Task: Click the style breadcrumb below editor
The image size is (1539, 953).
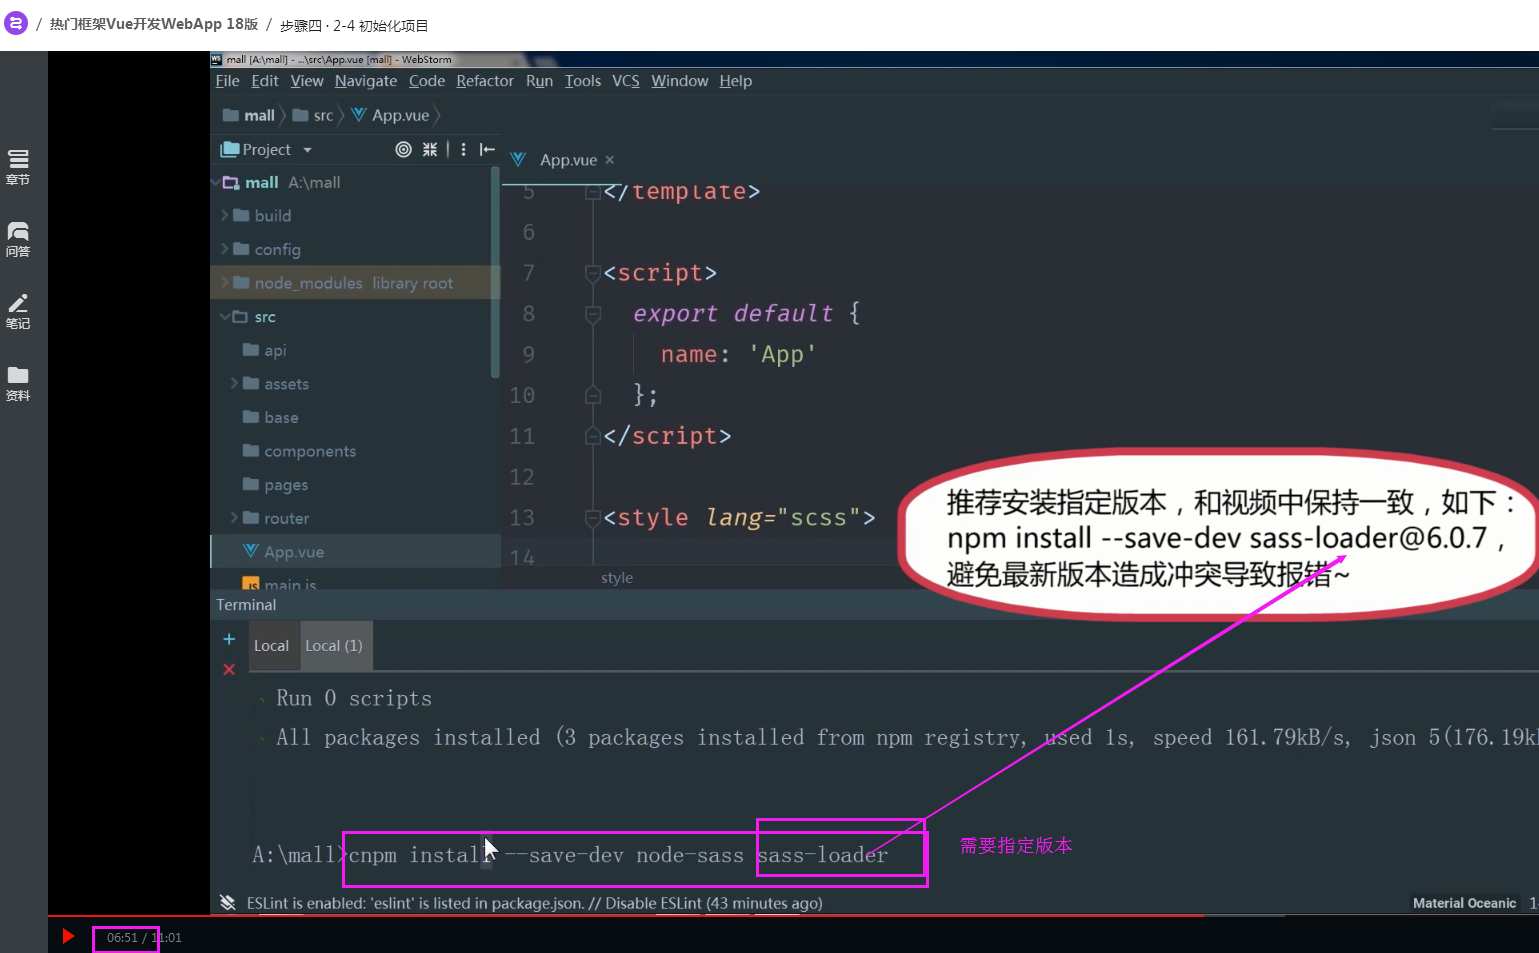Action: (x=617, y=578)
